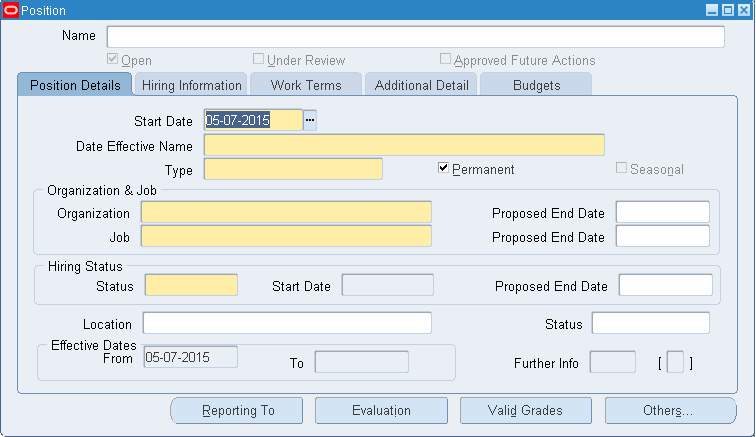Click the Oracle icon in title bar
756x437 pixels.
pyautogui.click(x=11, y=10)
